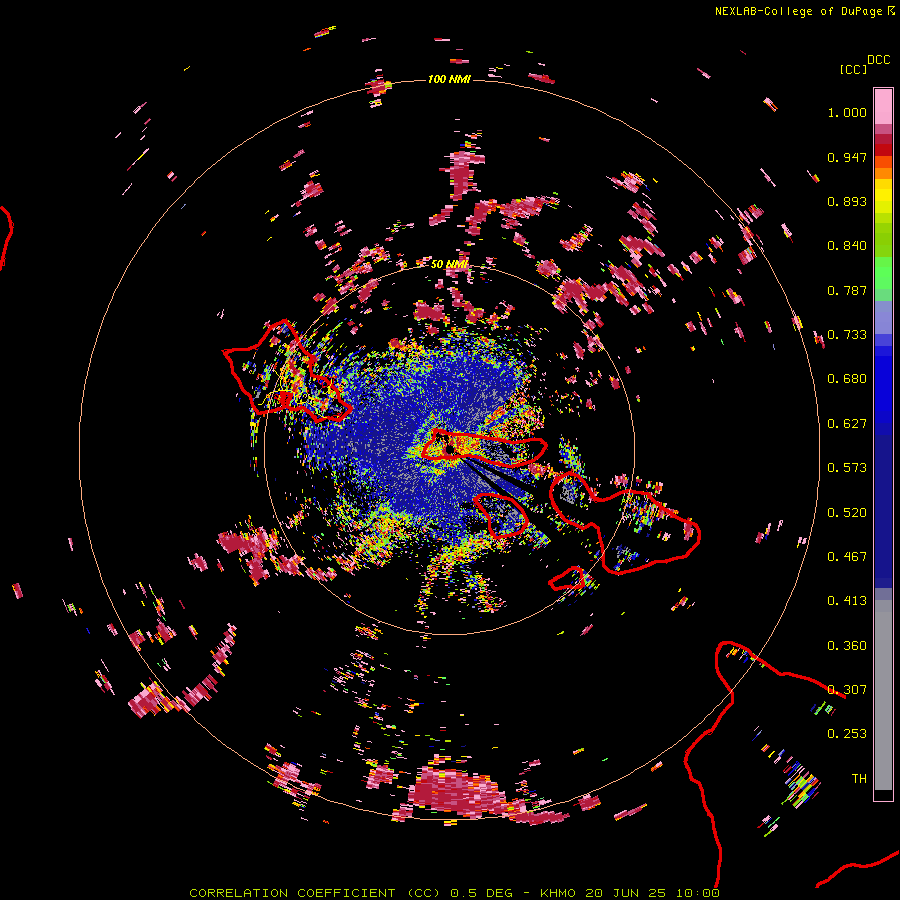The width and height of the screenshot is (900, 900).
Task: Select the 0.893 scale value
Action: 847,201
